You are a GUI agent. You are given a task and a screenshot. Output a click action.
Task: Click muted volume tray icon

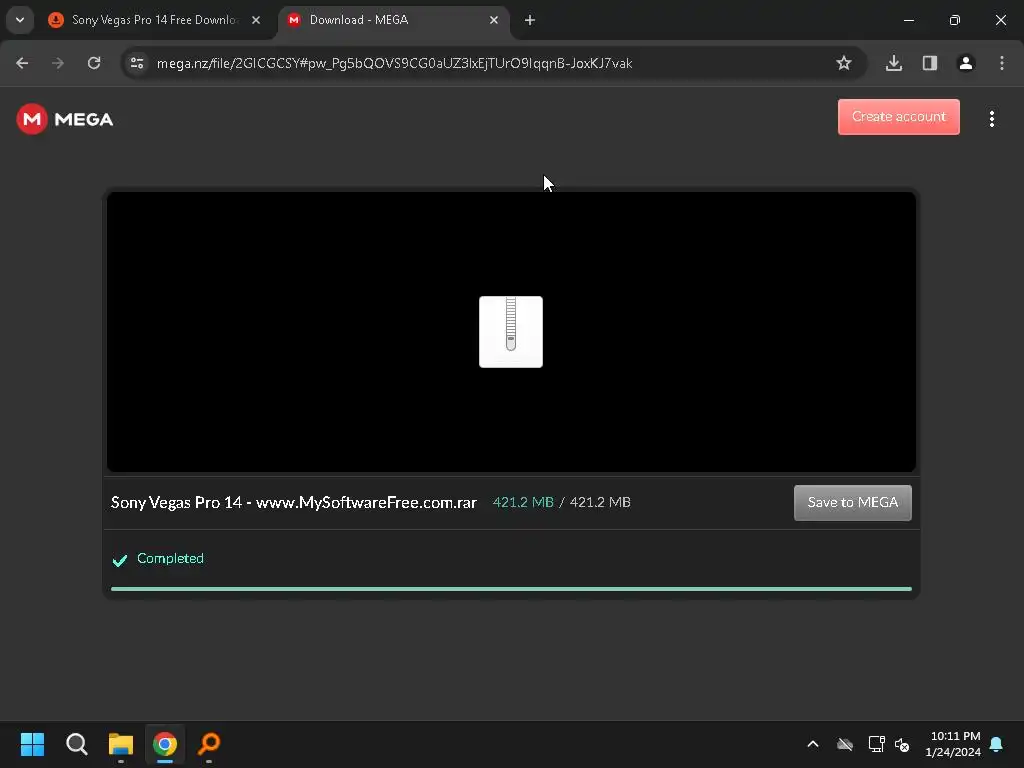903,744
